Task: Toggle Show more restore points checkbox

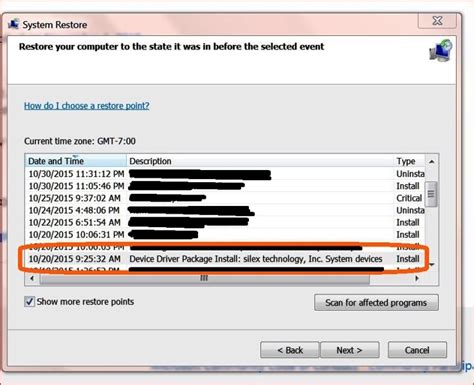Action: point(29,302)
